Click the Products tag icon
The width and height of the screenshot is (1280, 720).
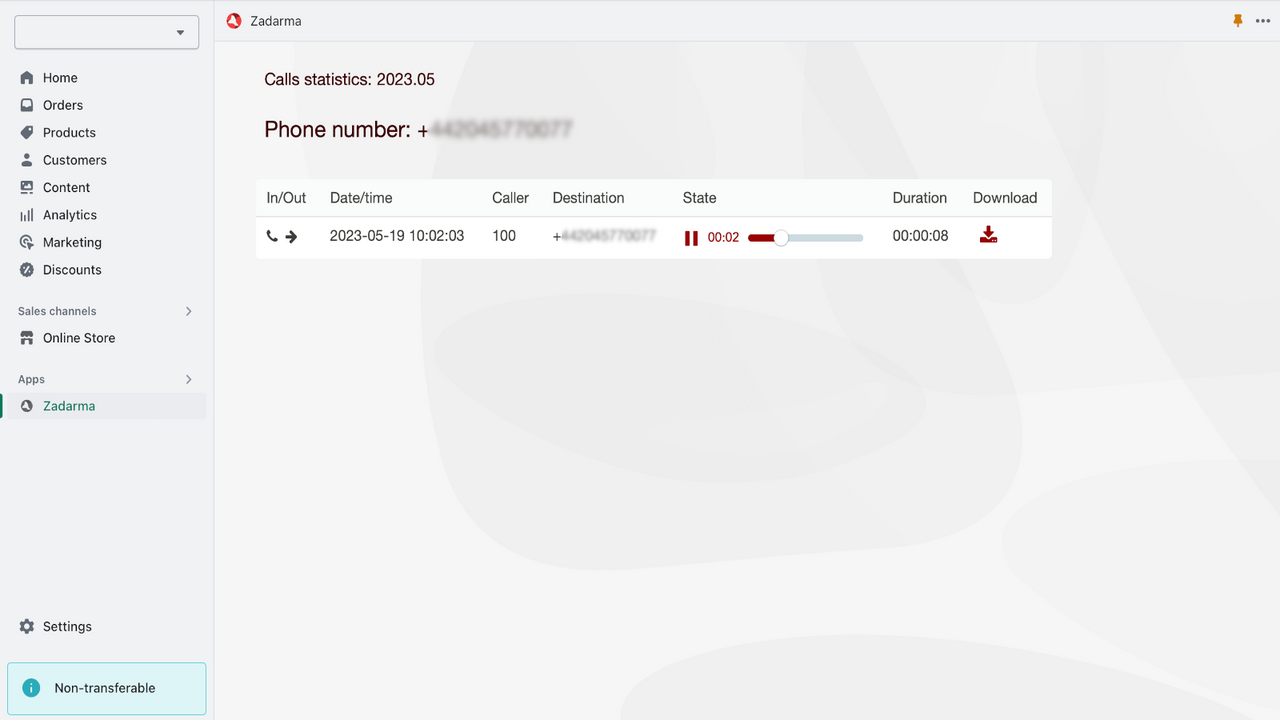(27, 133)
